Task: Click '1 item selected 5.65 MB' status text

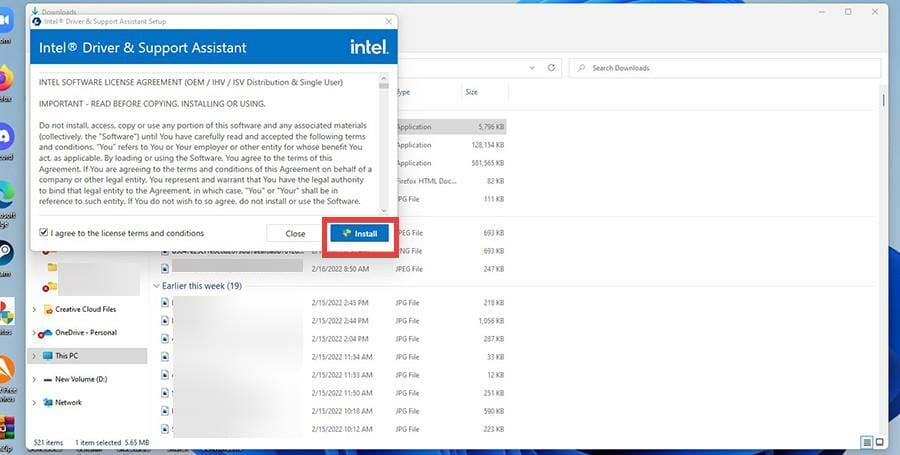Action: coord(112,442)
